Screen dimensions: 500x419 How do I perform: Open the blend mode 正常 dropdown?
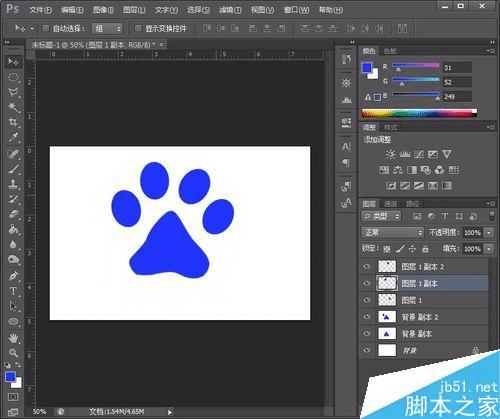(x=393, y=232)
